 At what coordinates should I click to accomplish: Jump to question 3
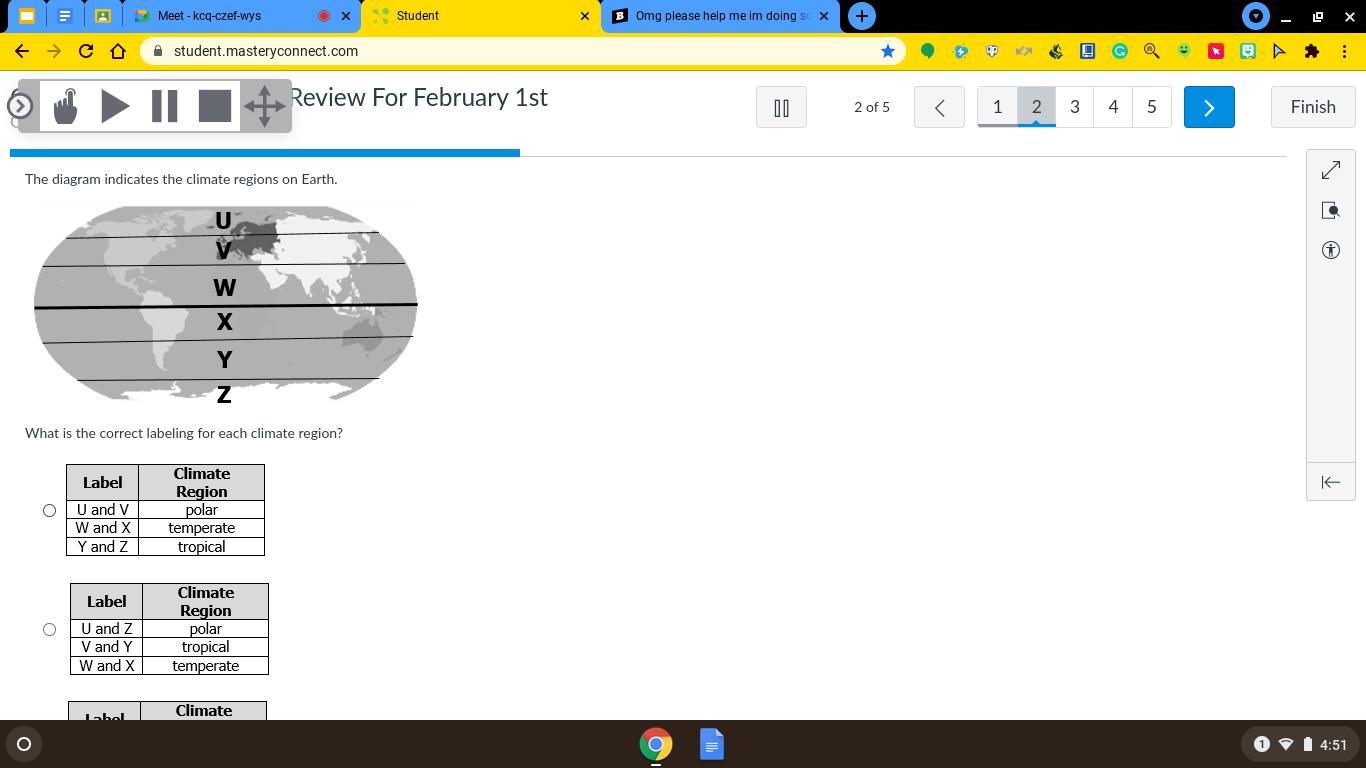(1074, 107)
